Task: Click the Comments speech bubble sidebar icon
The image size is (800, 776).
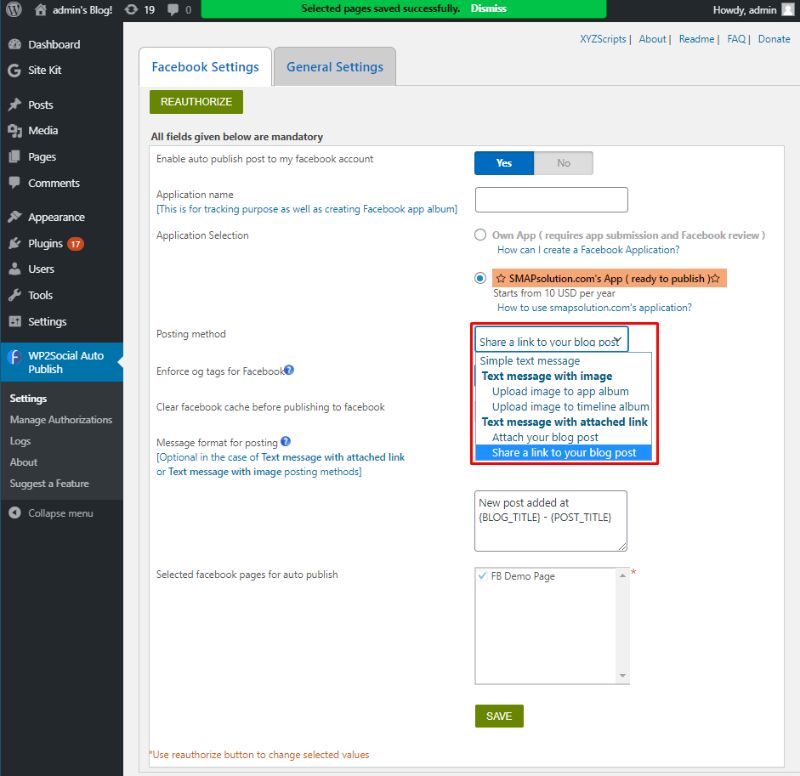Action: pyautogui.click(x=15, y=183)
